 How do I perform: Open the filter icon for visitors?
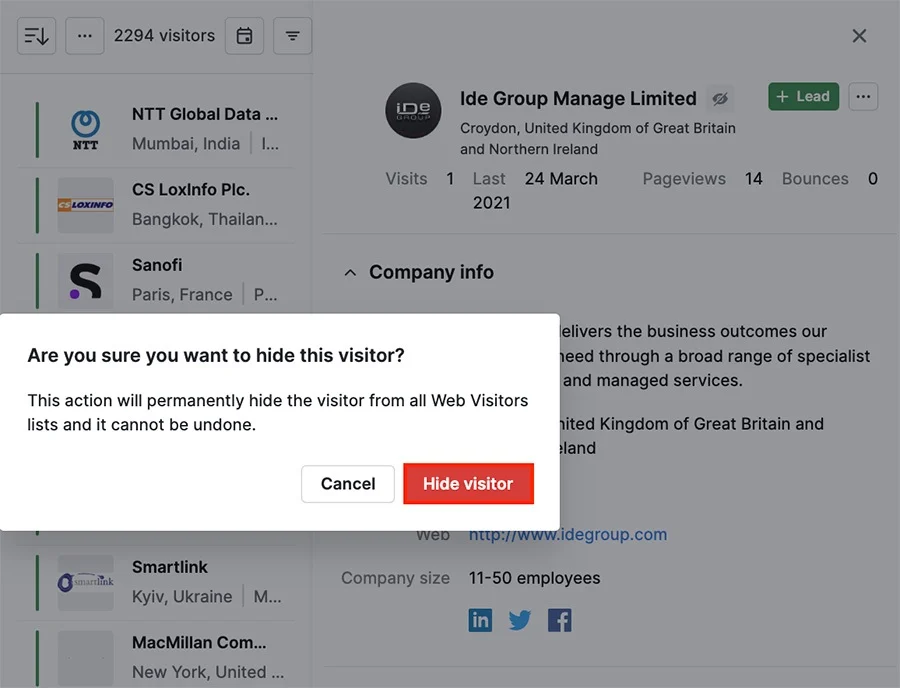click(x=293, y=36)
